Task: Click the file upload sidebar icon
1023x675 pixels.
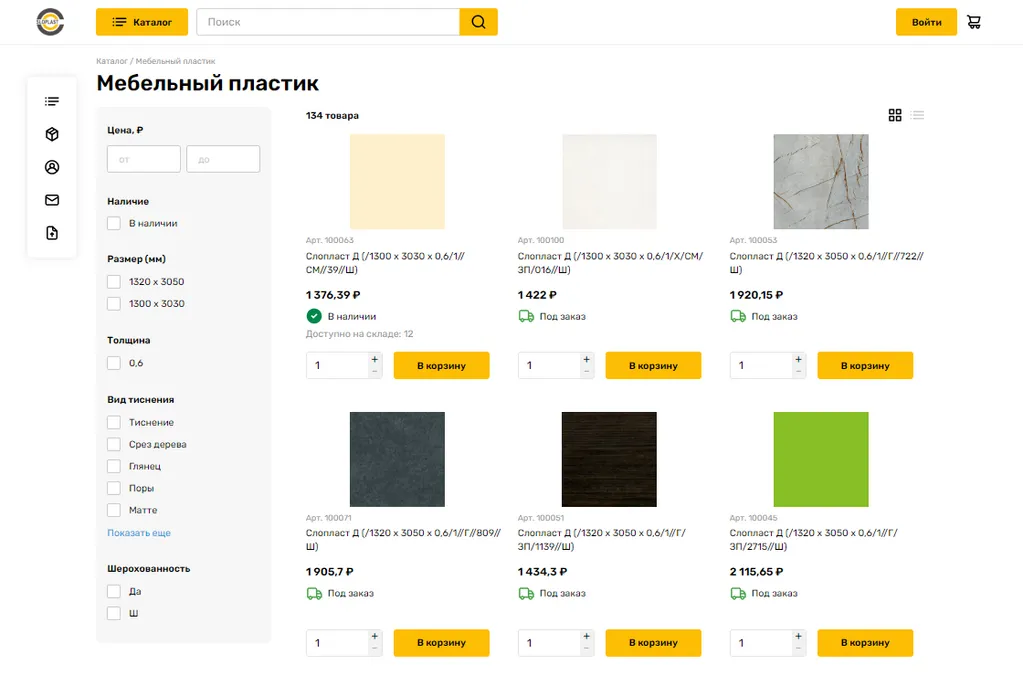Action: (x=52, y=233)
